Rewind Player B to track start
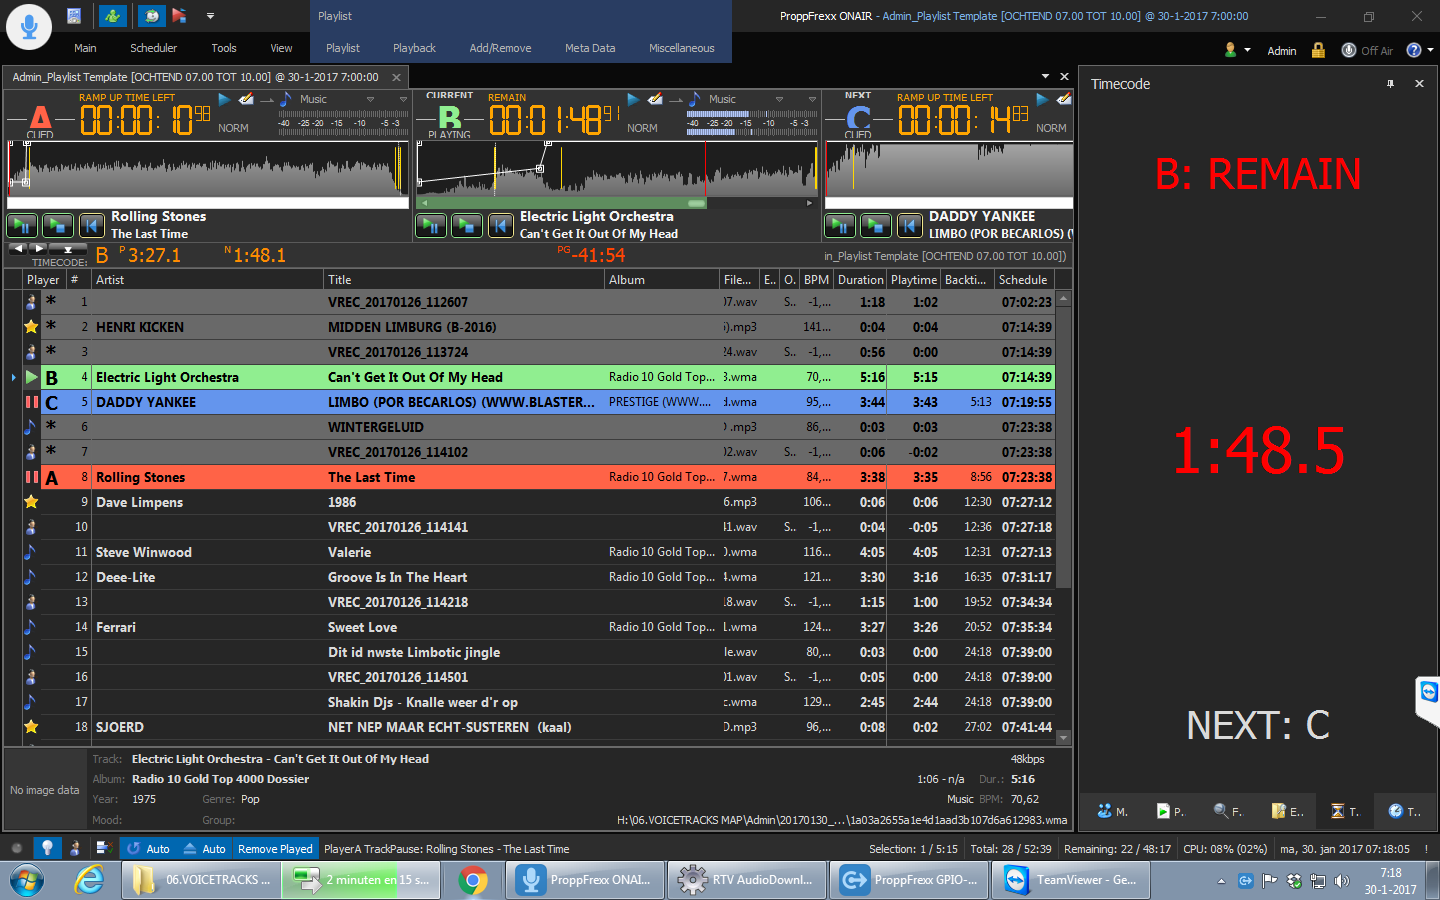This screenshot has height=900, width=1440. (501, 226)
